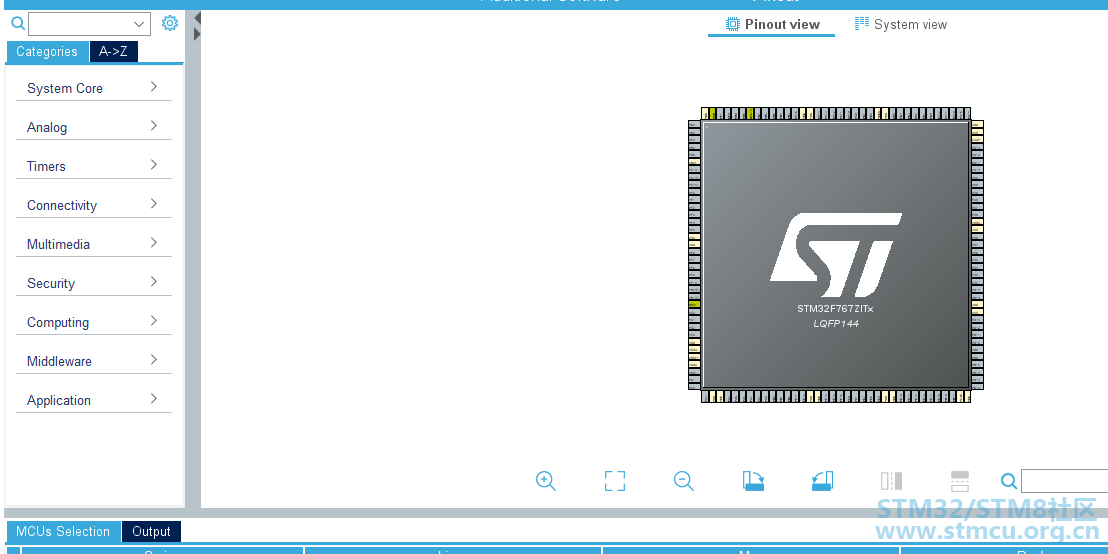This screenshot has width=1108, height=554.
Task: Select the Pinout view tab
Action: click(772, 25)
